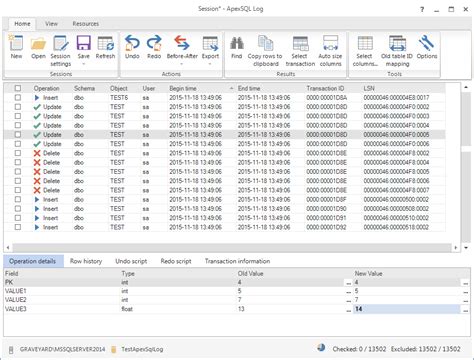Click the TestApexSqlLog database icon

point(114,349)
